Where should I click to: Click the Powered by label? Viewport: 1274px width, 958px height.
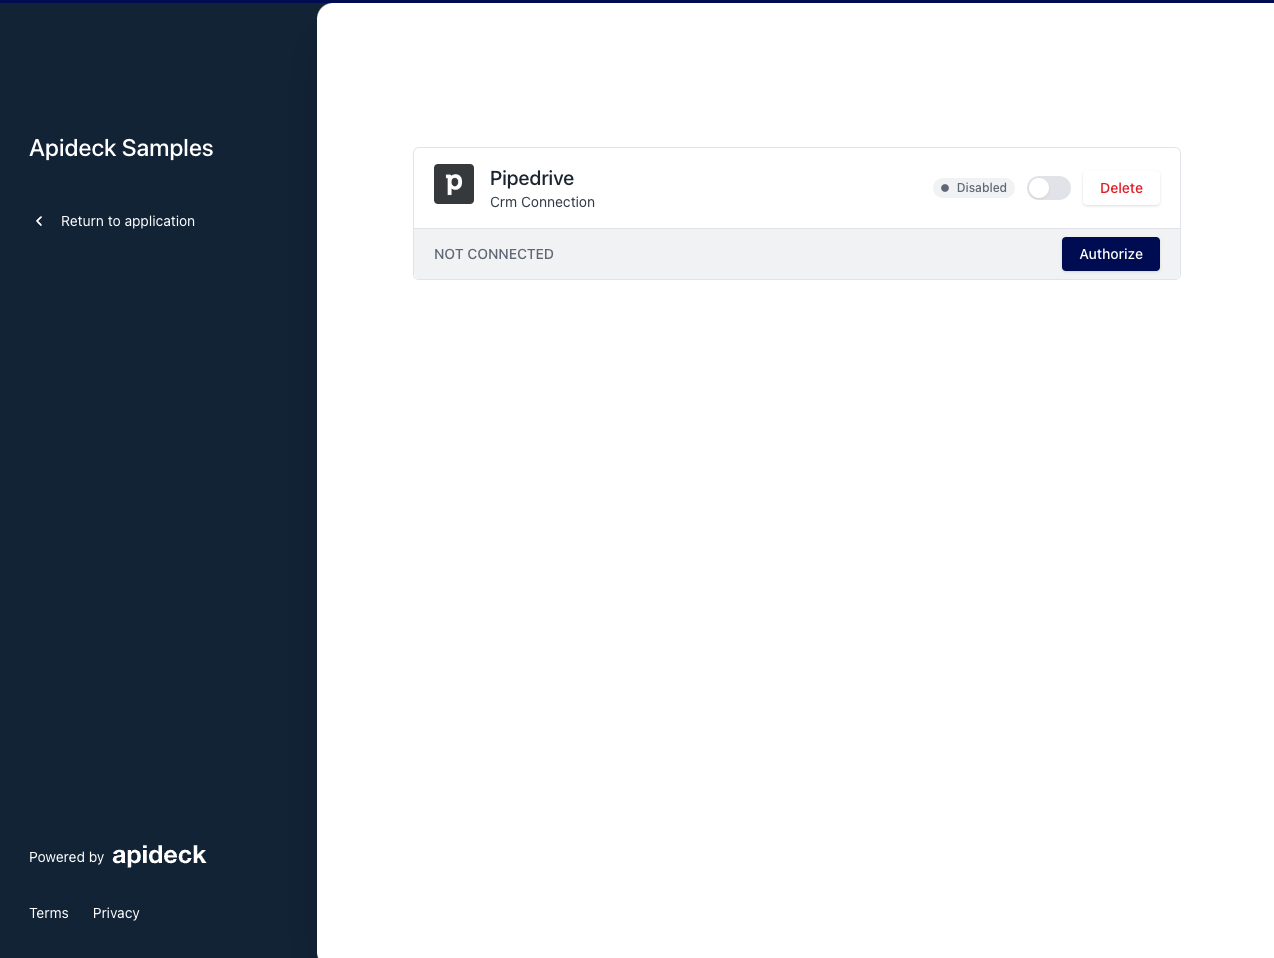[x=67, y=857]
